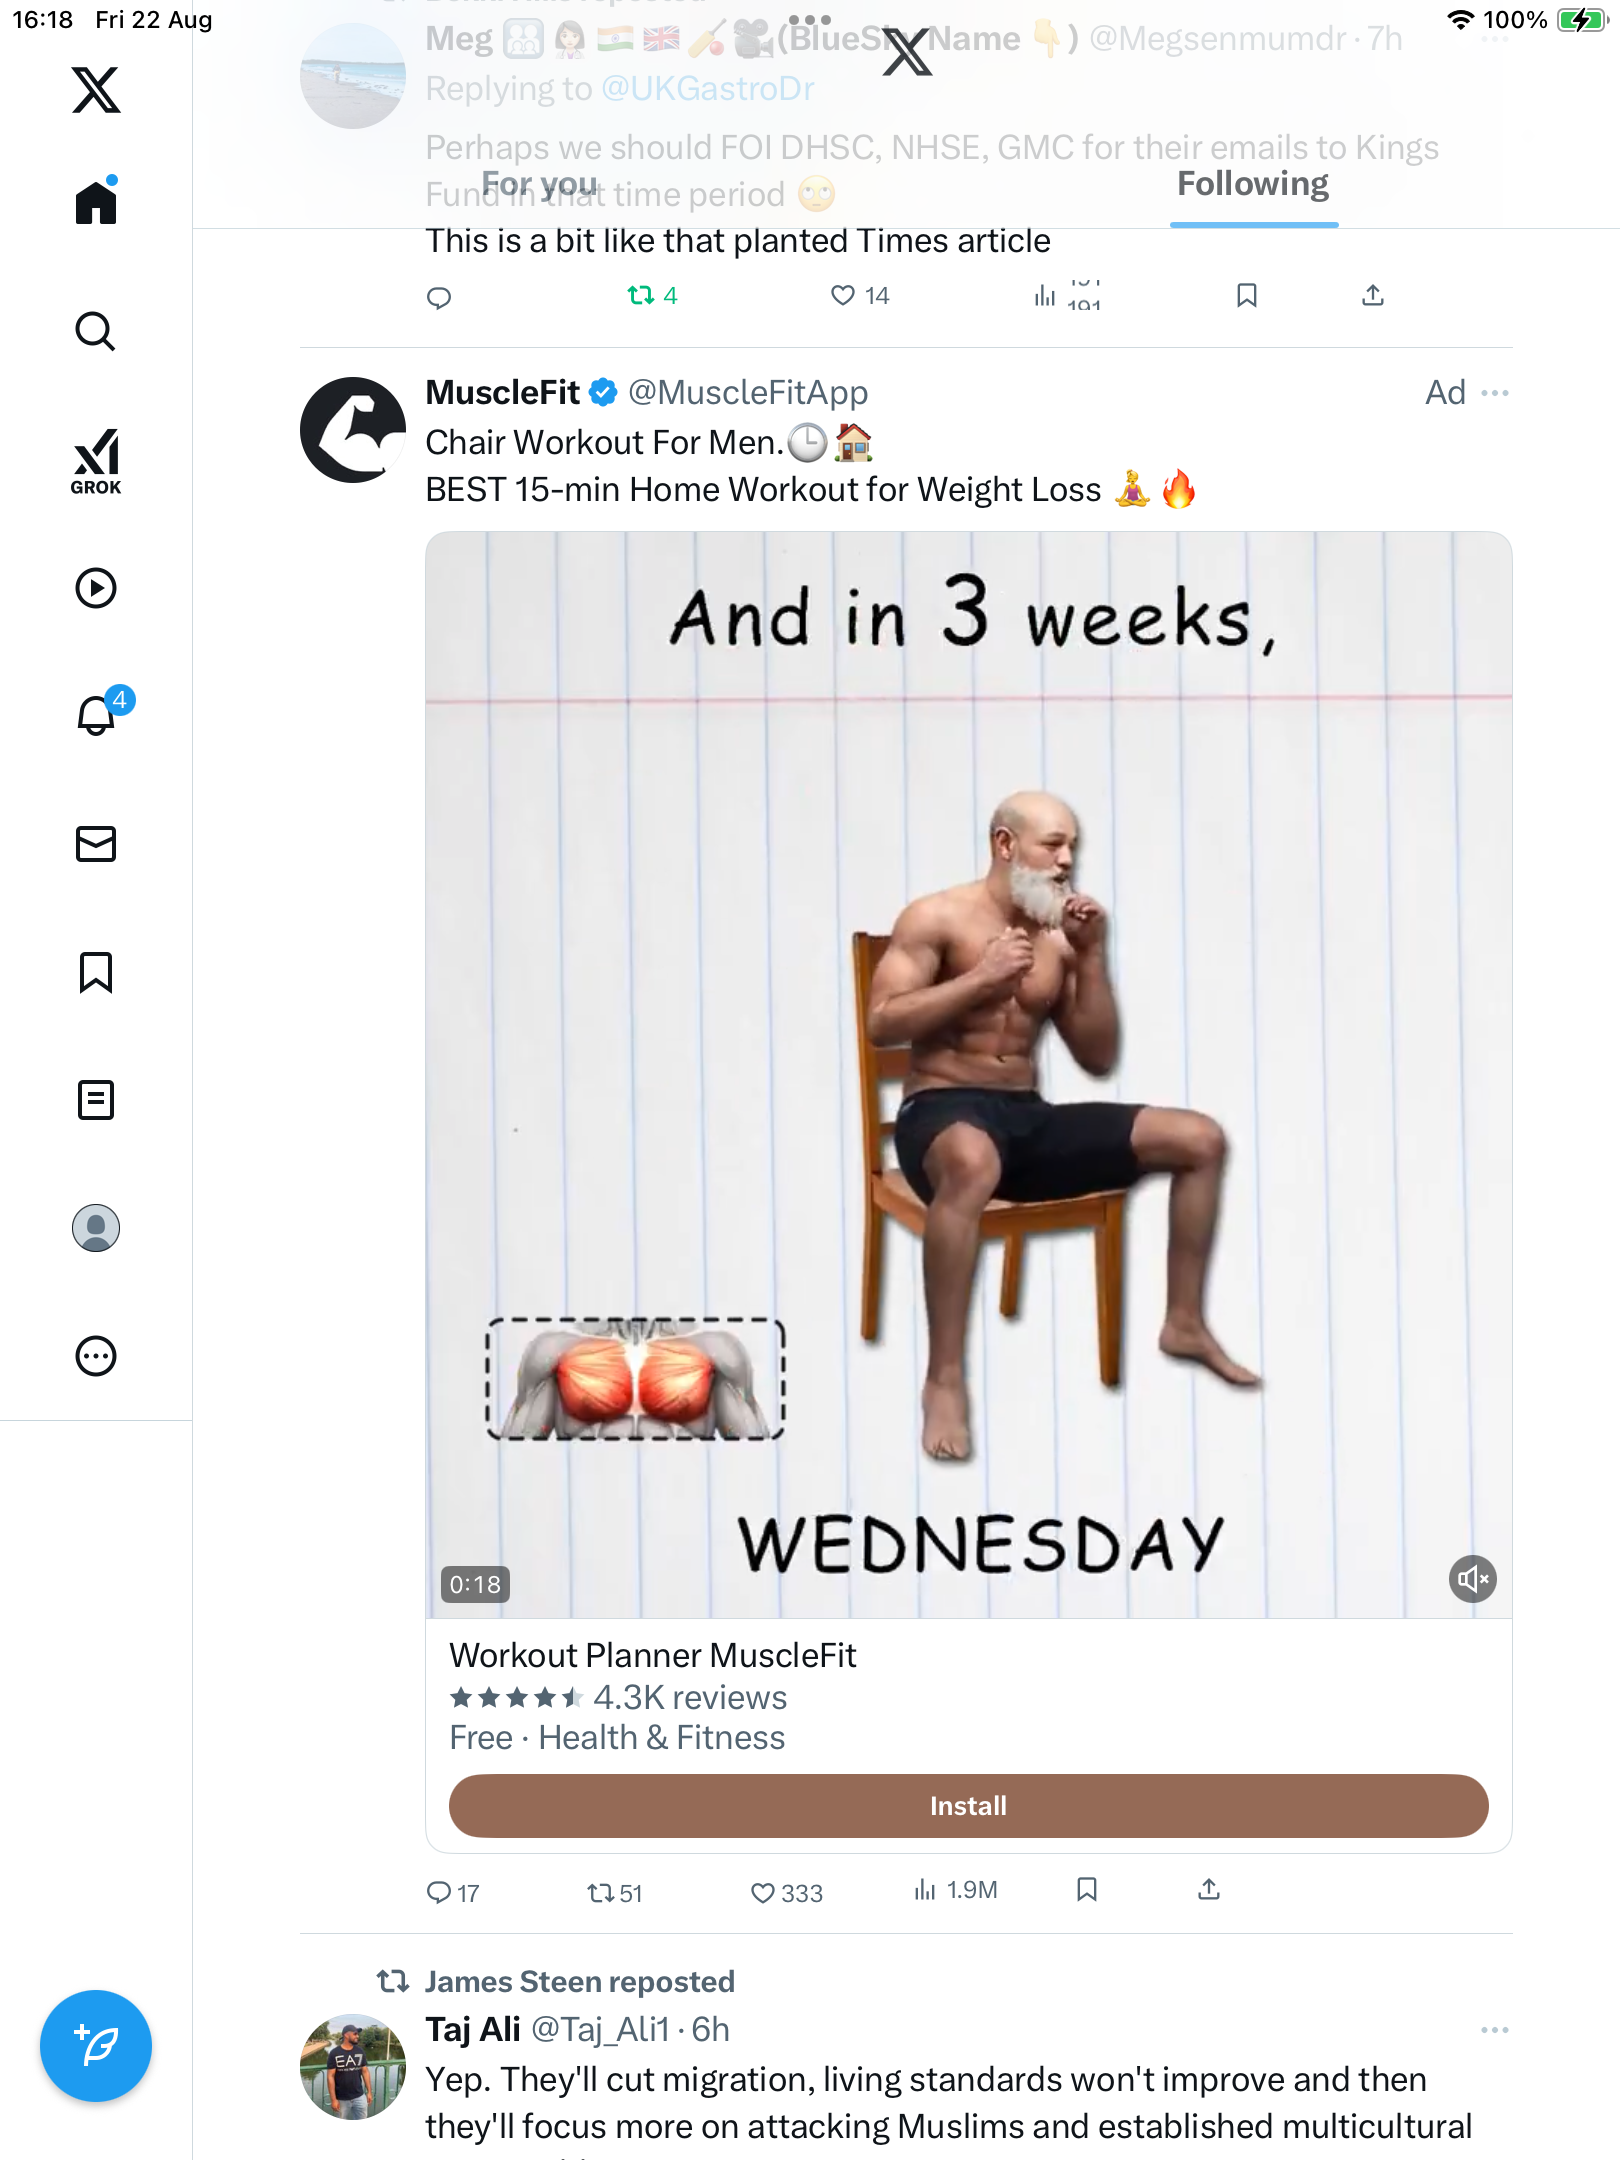Open notifications bell with 4 badge
The image size is (1620, 2160).
pyautogui.click(x=96, y=715)
